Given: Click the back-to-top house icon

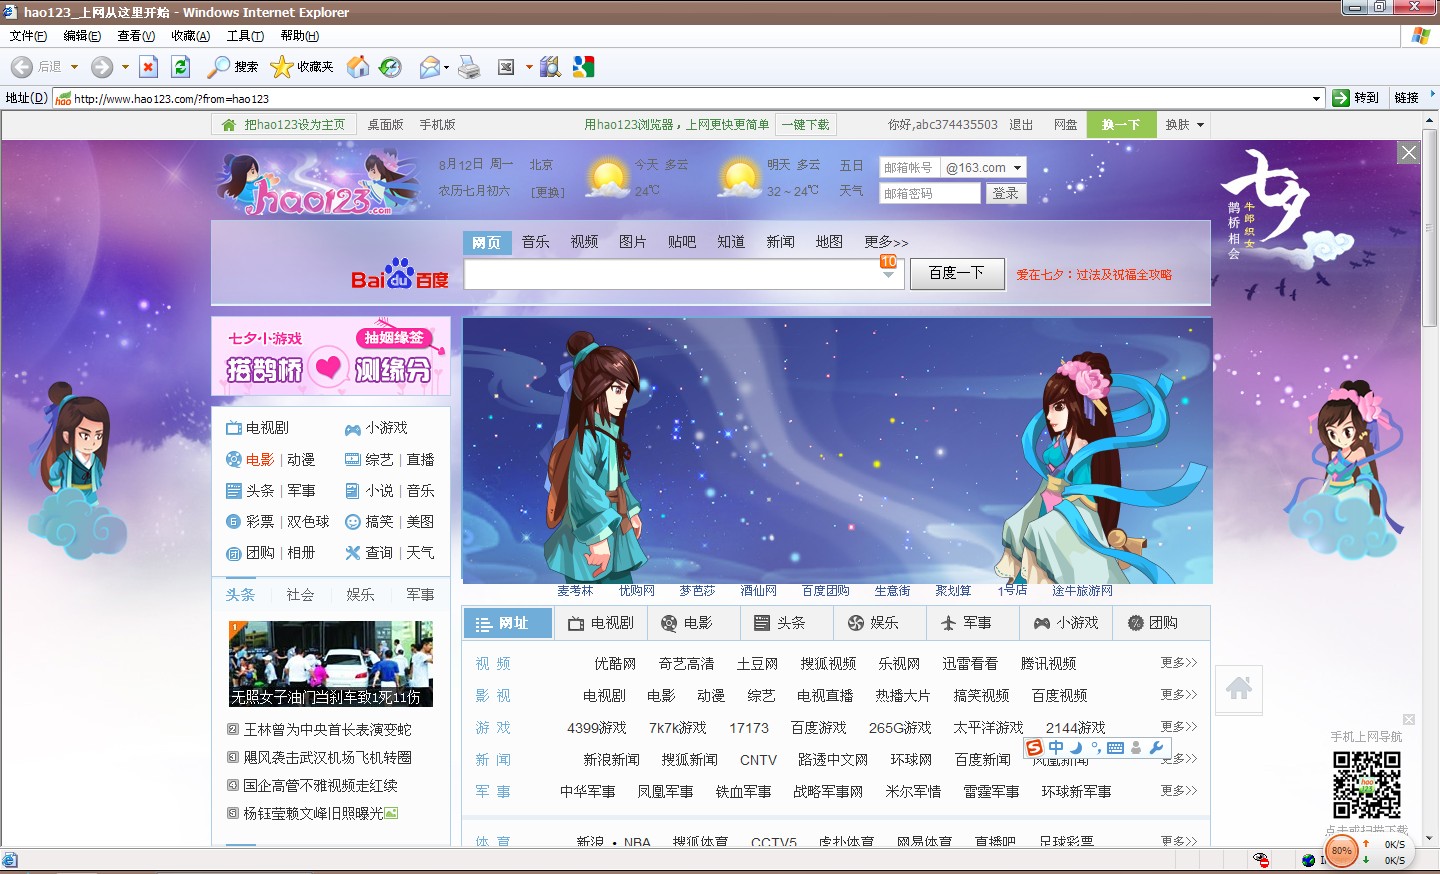Looking at the screenshot, I should [x=1239, y=689].
